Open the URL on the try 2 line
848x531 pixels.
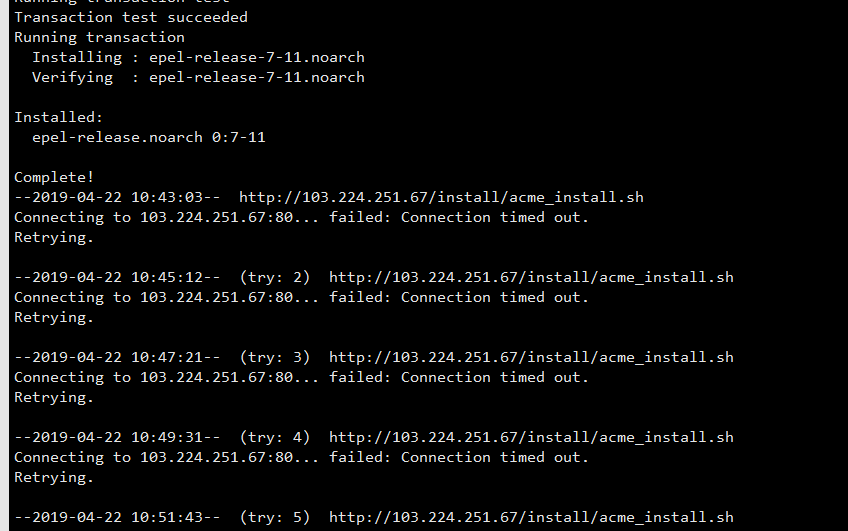click(531, 277)
